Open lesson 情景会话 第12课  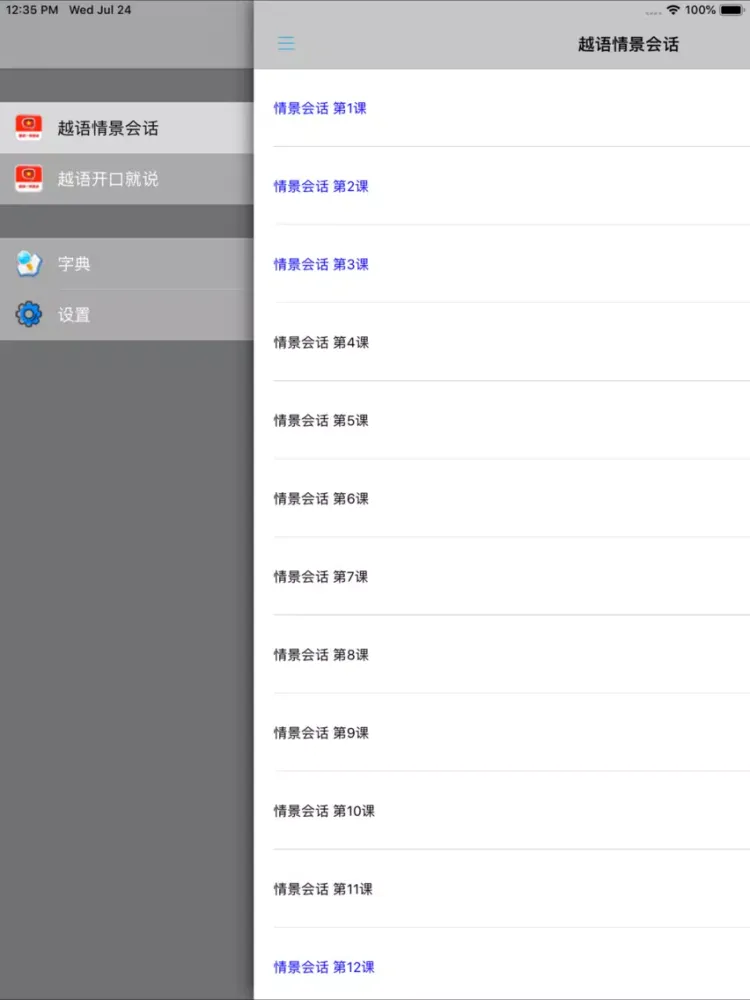[x=502, y=964]
